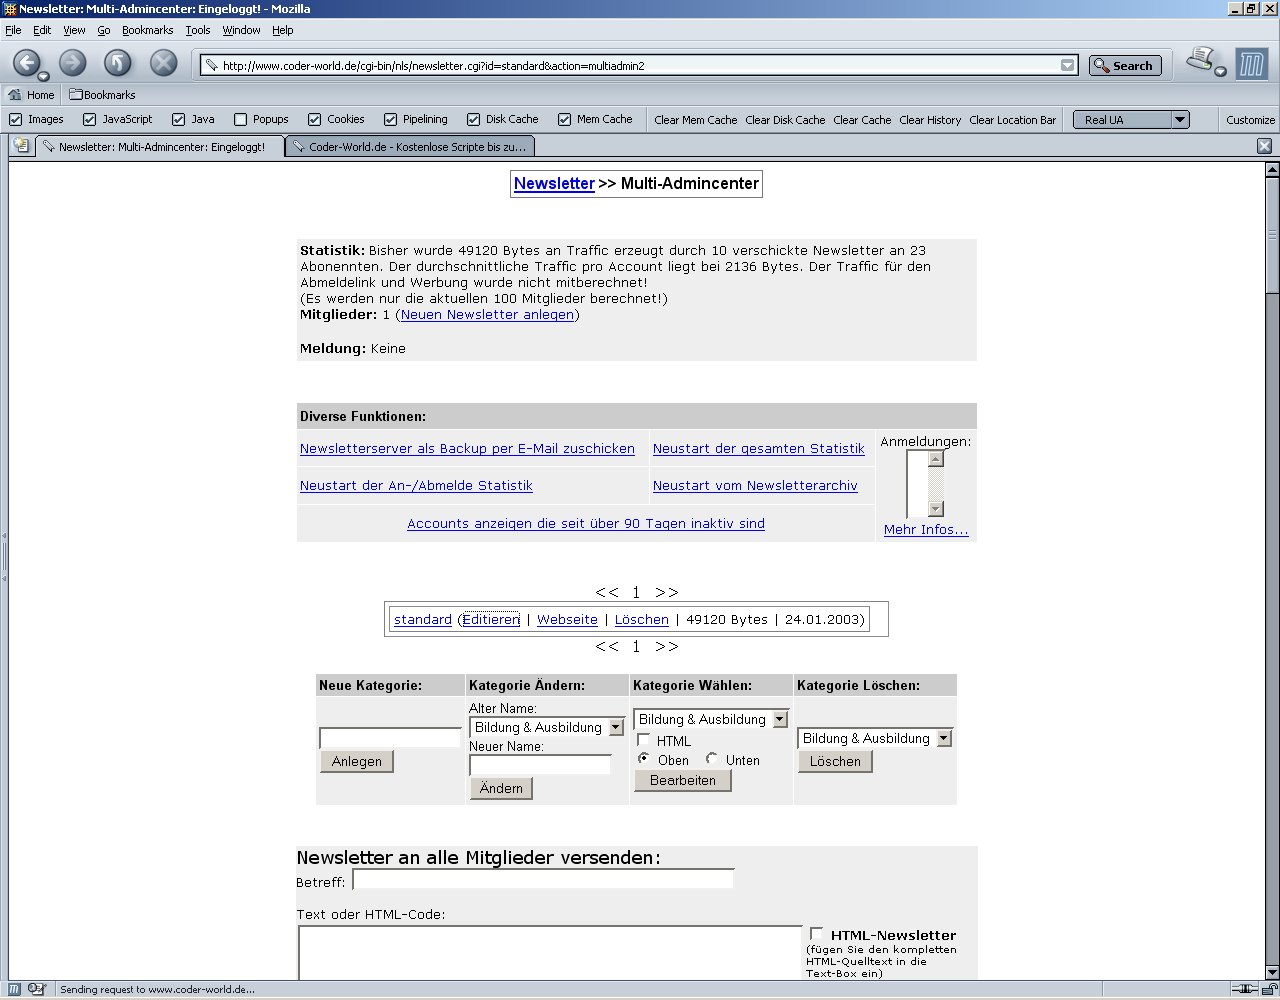1280x1000 pixels.
Task: Click Clear Mem Cache in the toolbar
Action: [x=696, y=120]
